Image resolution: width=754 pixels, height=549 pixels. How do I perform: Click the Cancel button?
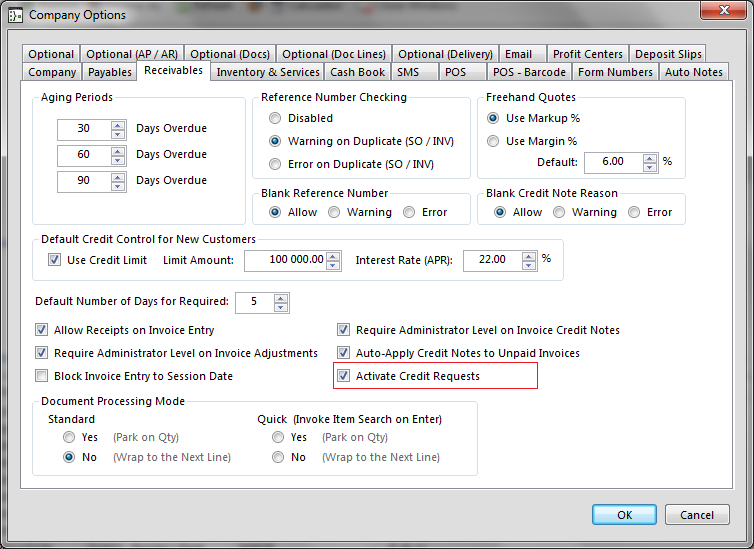[697, 515]
